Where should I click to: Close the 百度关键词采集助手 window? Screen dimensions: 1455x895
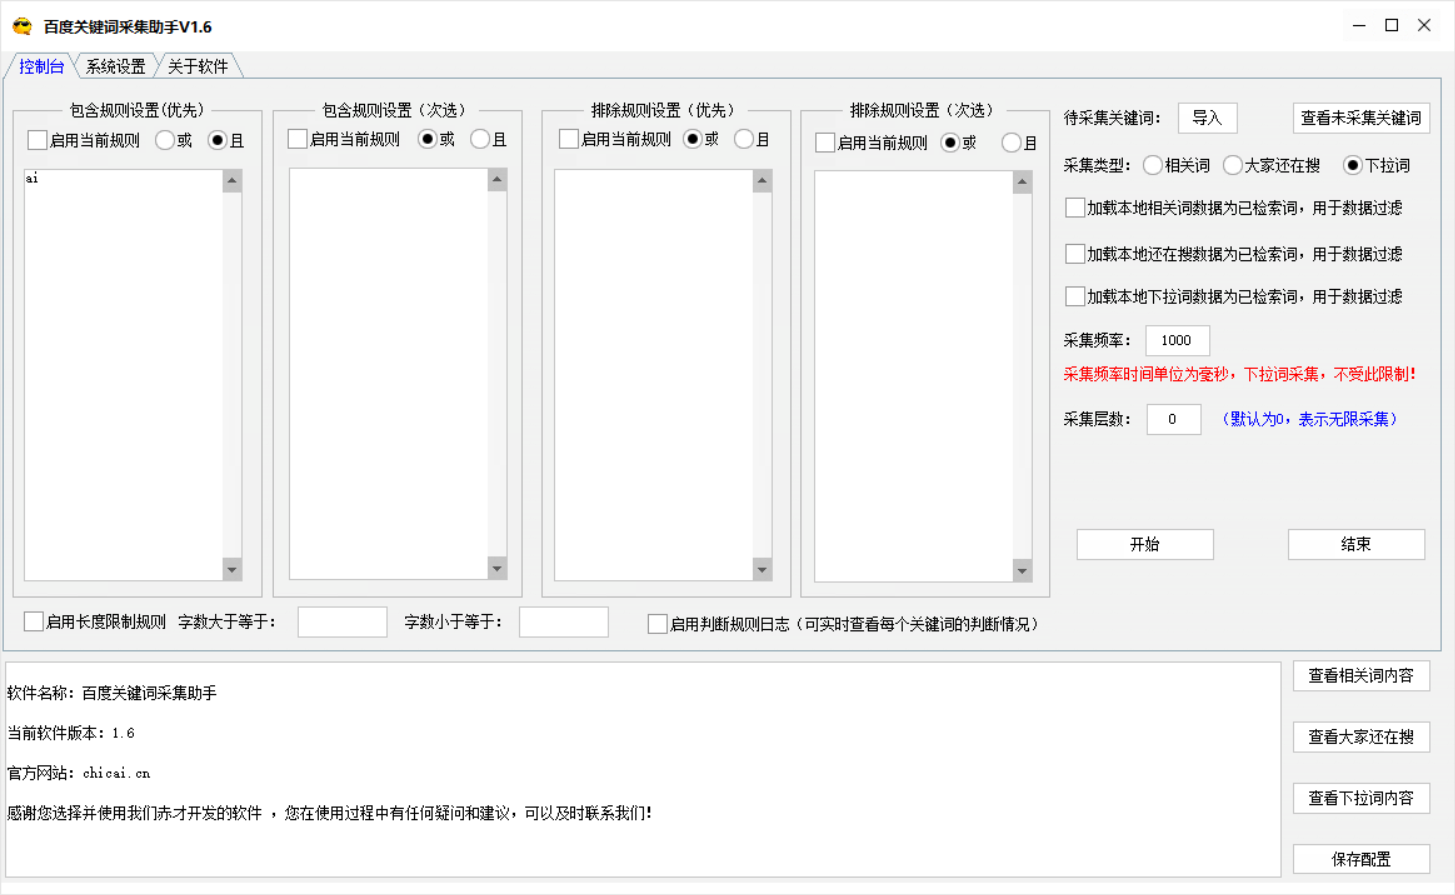1424,26
